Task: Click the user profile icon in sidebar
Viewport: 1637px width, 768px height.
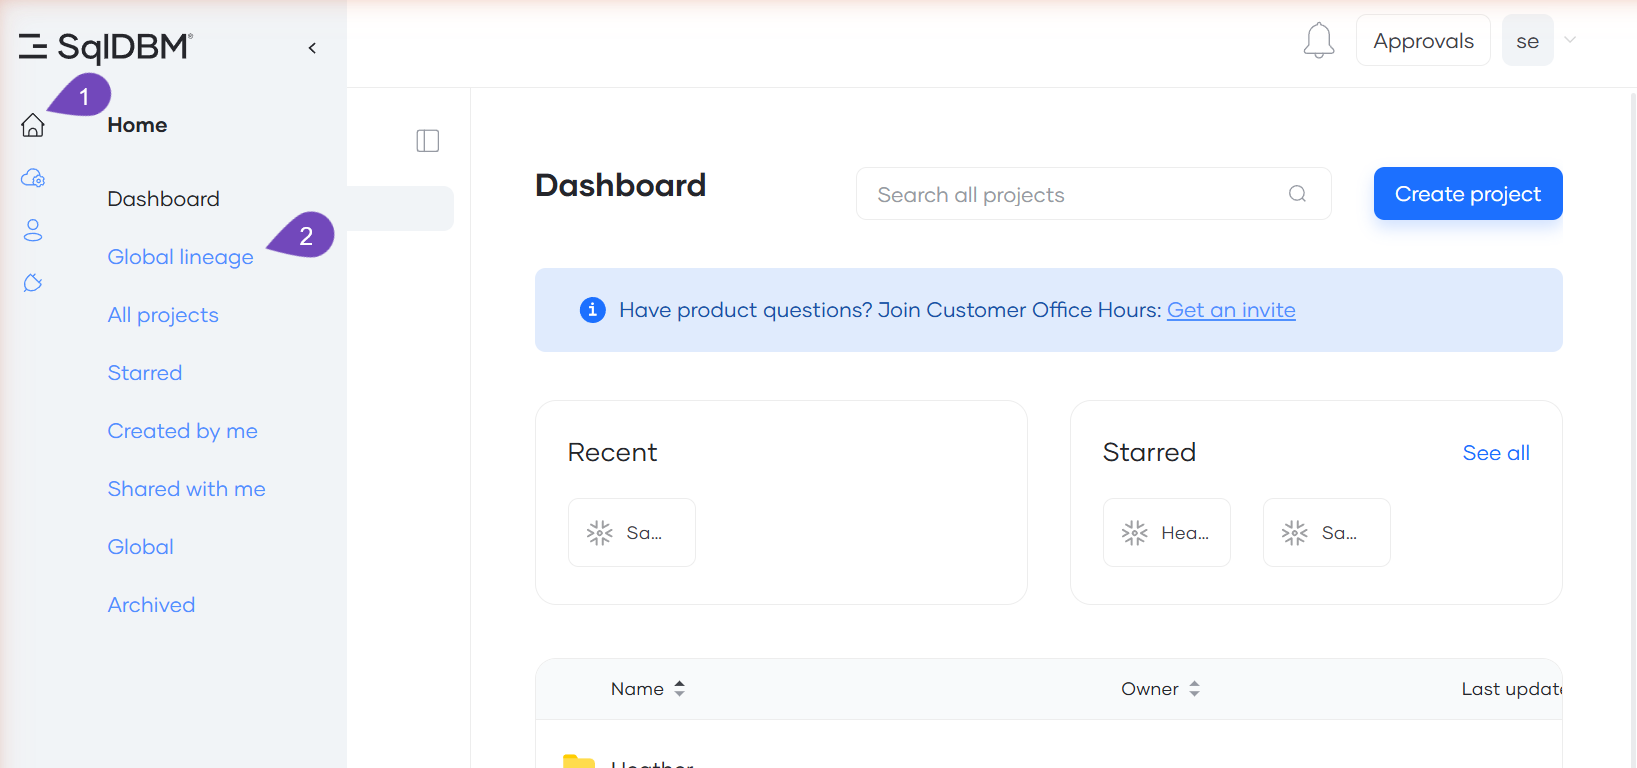Action: (33, 230)
